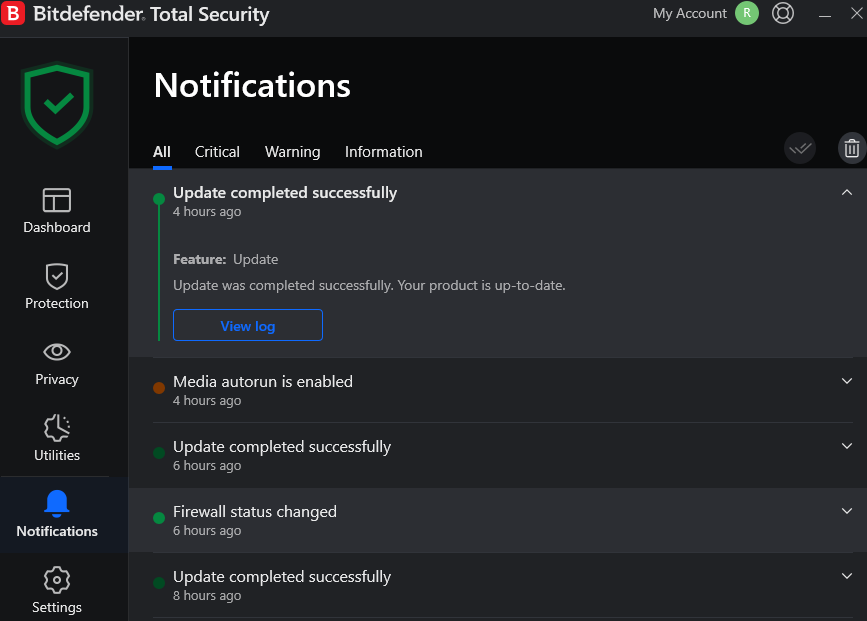Expand the Firewall status changed notification

(846, 511)
